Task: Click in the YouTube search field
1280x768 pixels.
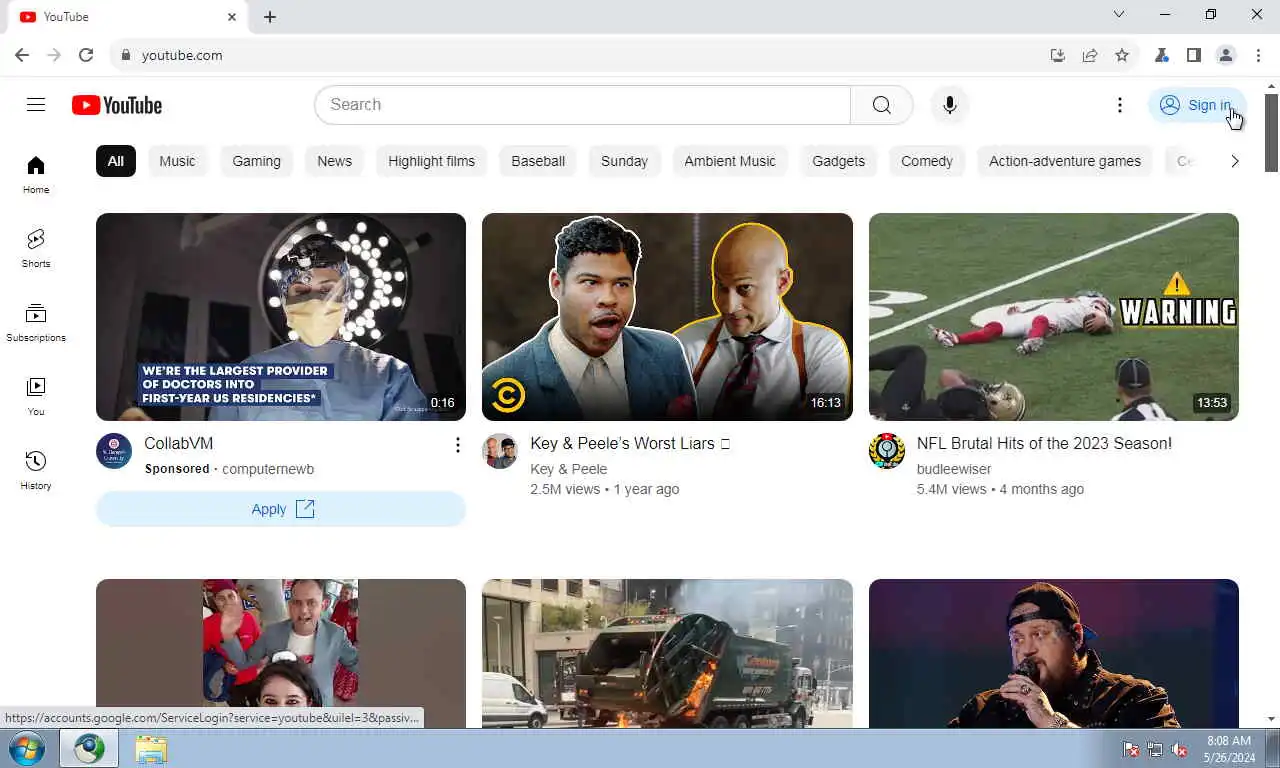Action: pyautogui.click(x=582, y=105)
